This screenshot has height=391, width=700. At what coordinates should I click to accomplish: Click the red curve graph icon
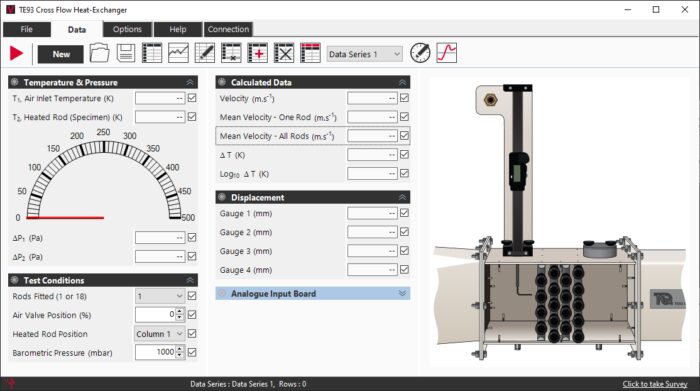[x=447, y=53]
